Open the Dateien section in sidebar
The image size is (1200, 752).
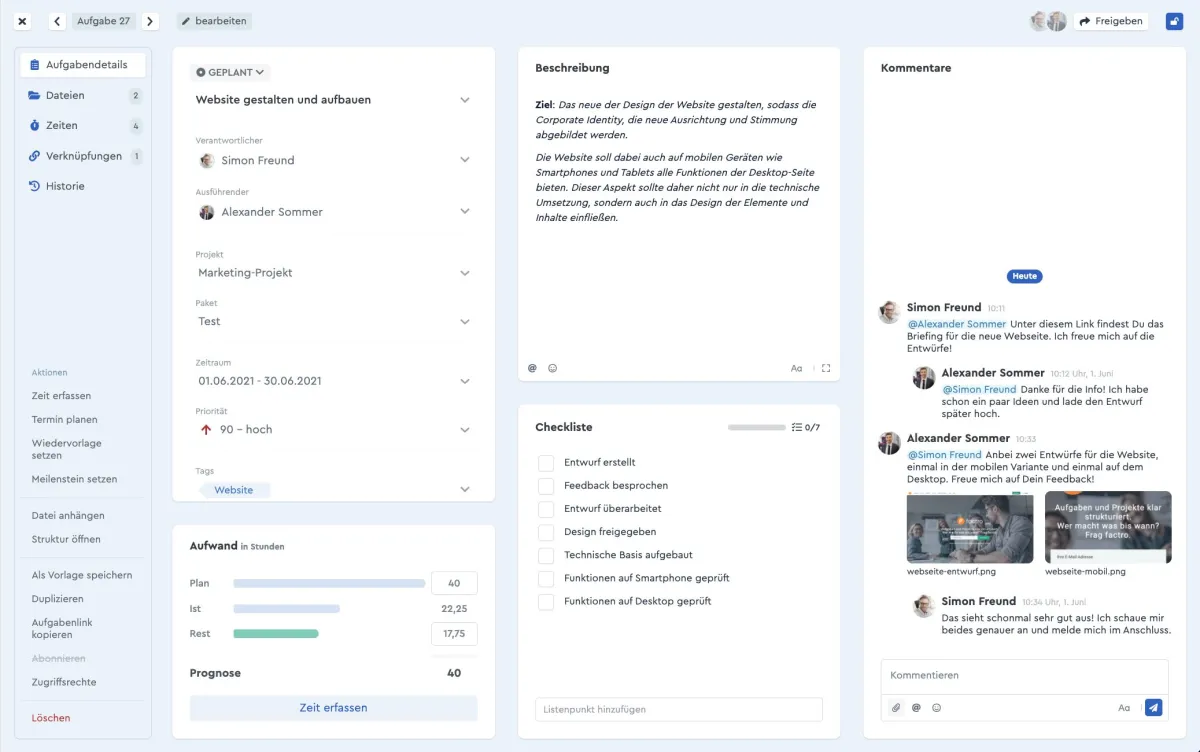click(65, 96)
